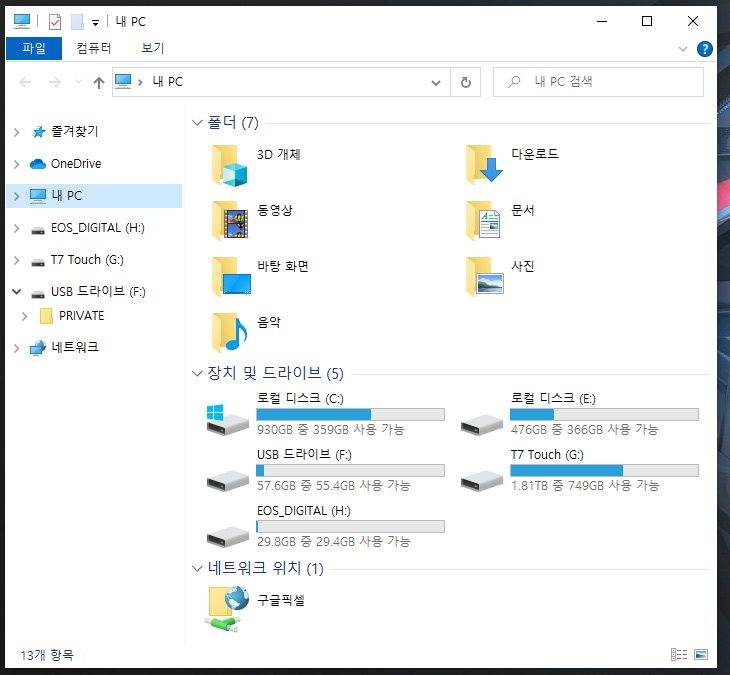Refresh the 내 PC view
730x675 pixels.
pyautogui.click(x=466, y=82)
